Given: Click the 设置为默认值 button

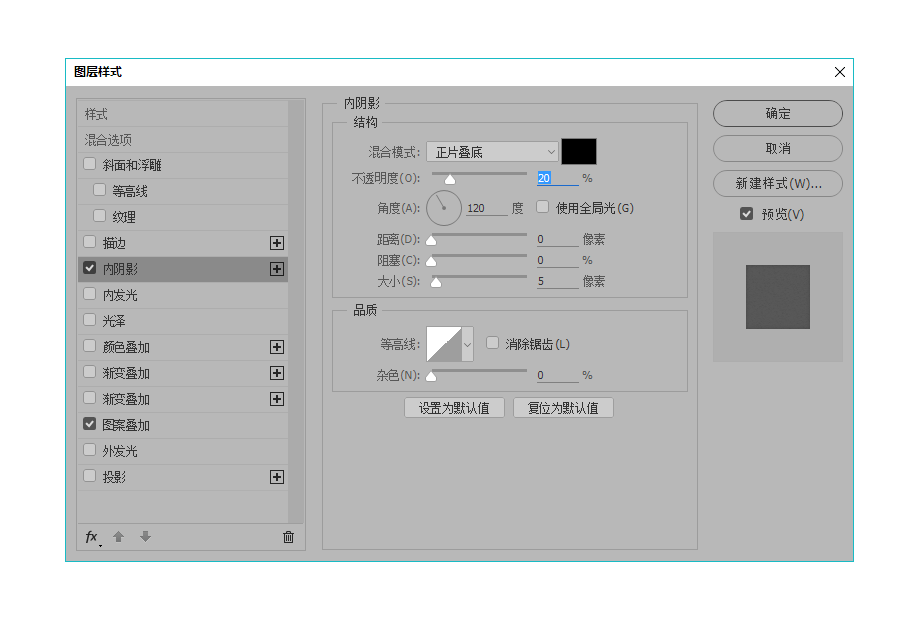Looking at the screenshot, I should 454,408.
